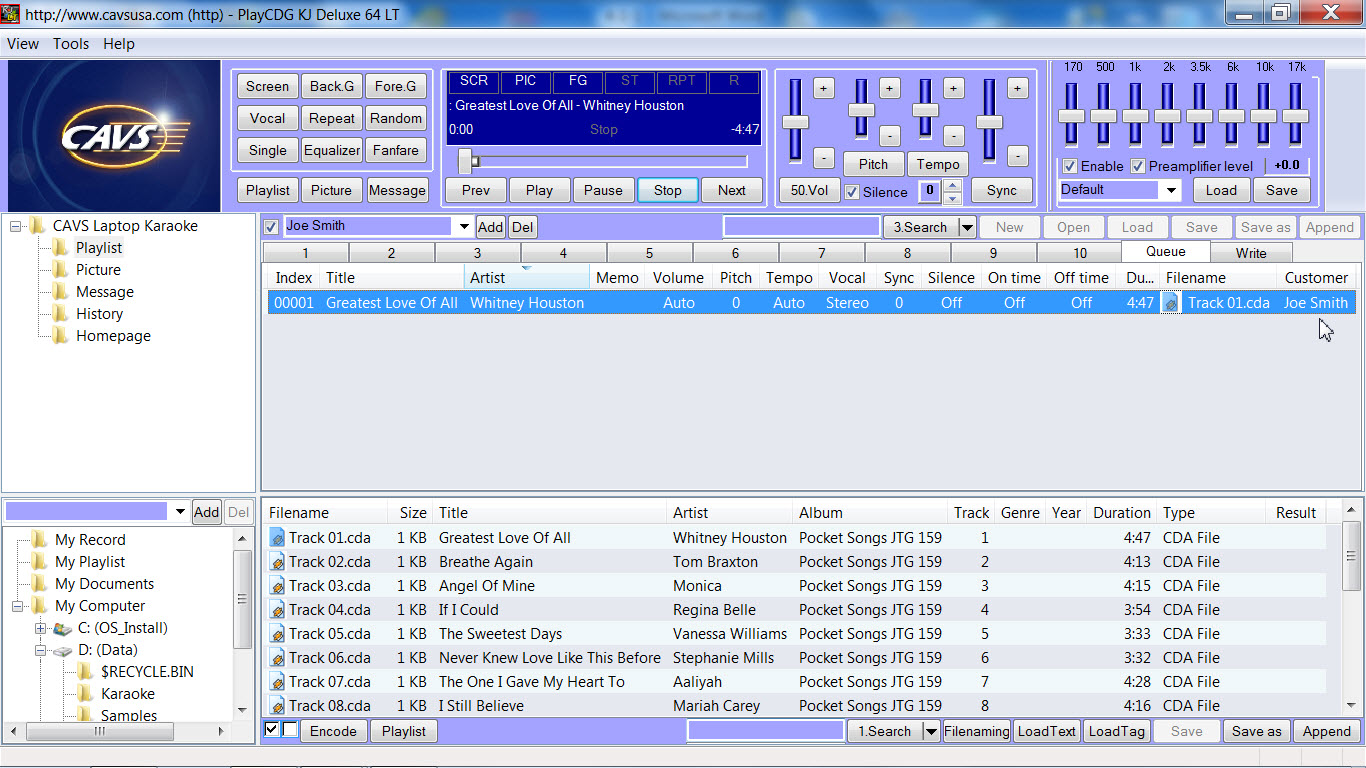This screenshot has height=768, width=1366.
Task: Click the 17k equalizer band slider
Action: [x=1296, y=114]
